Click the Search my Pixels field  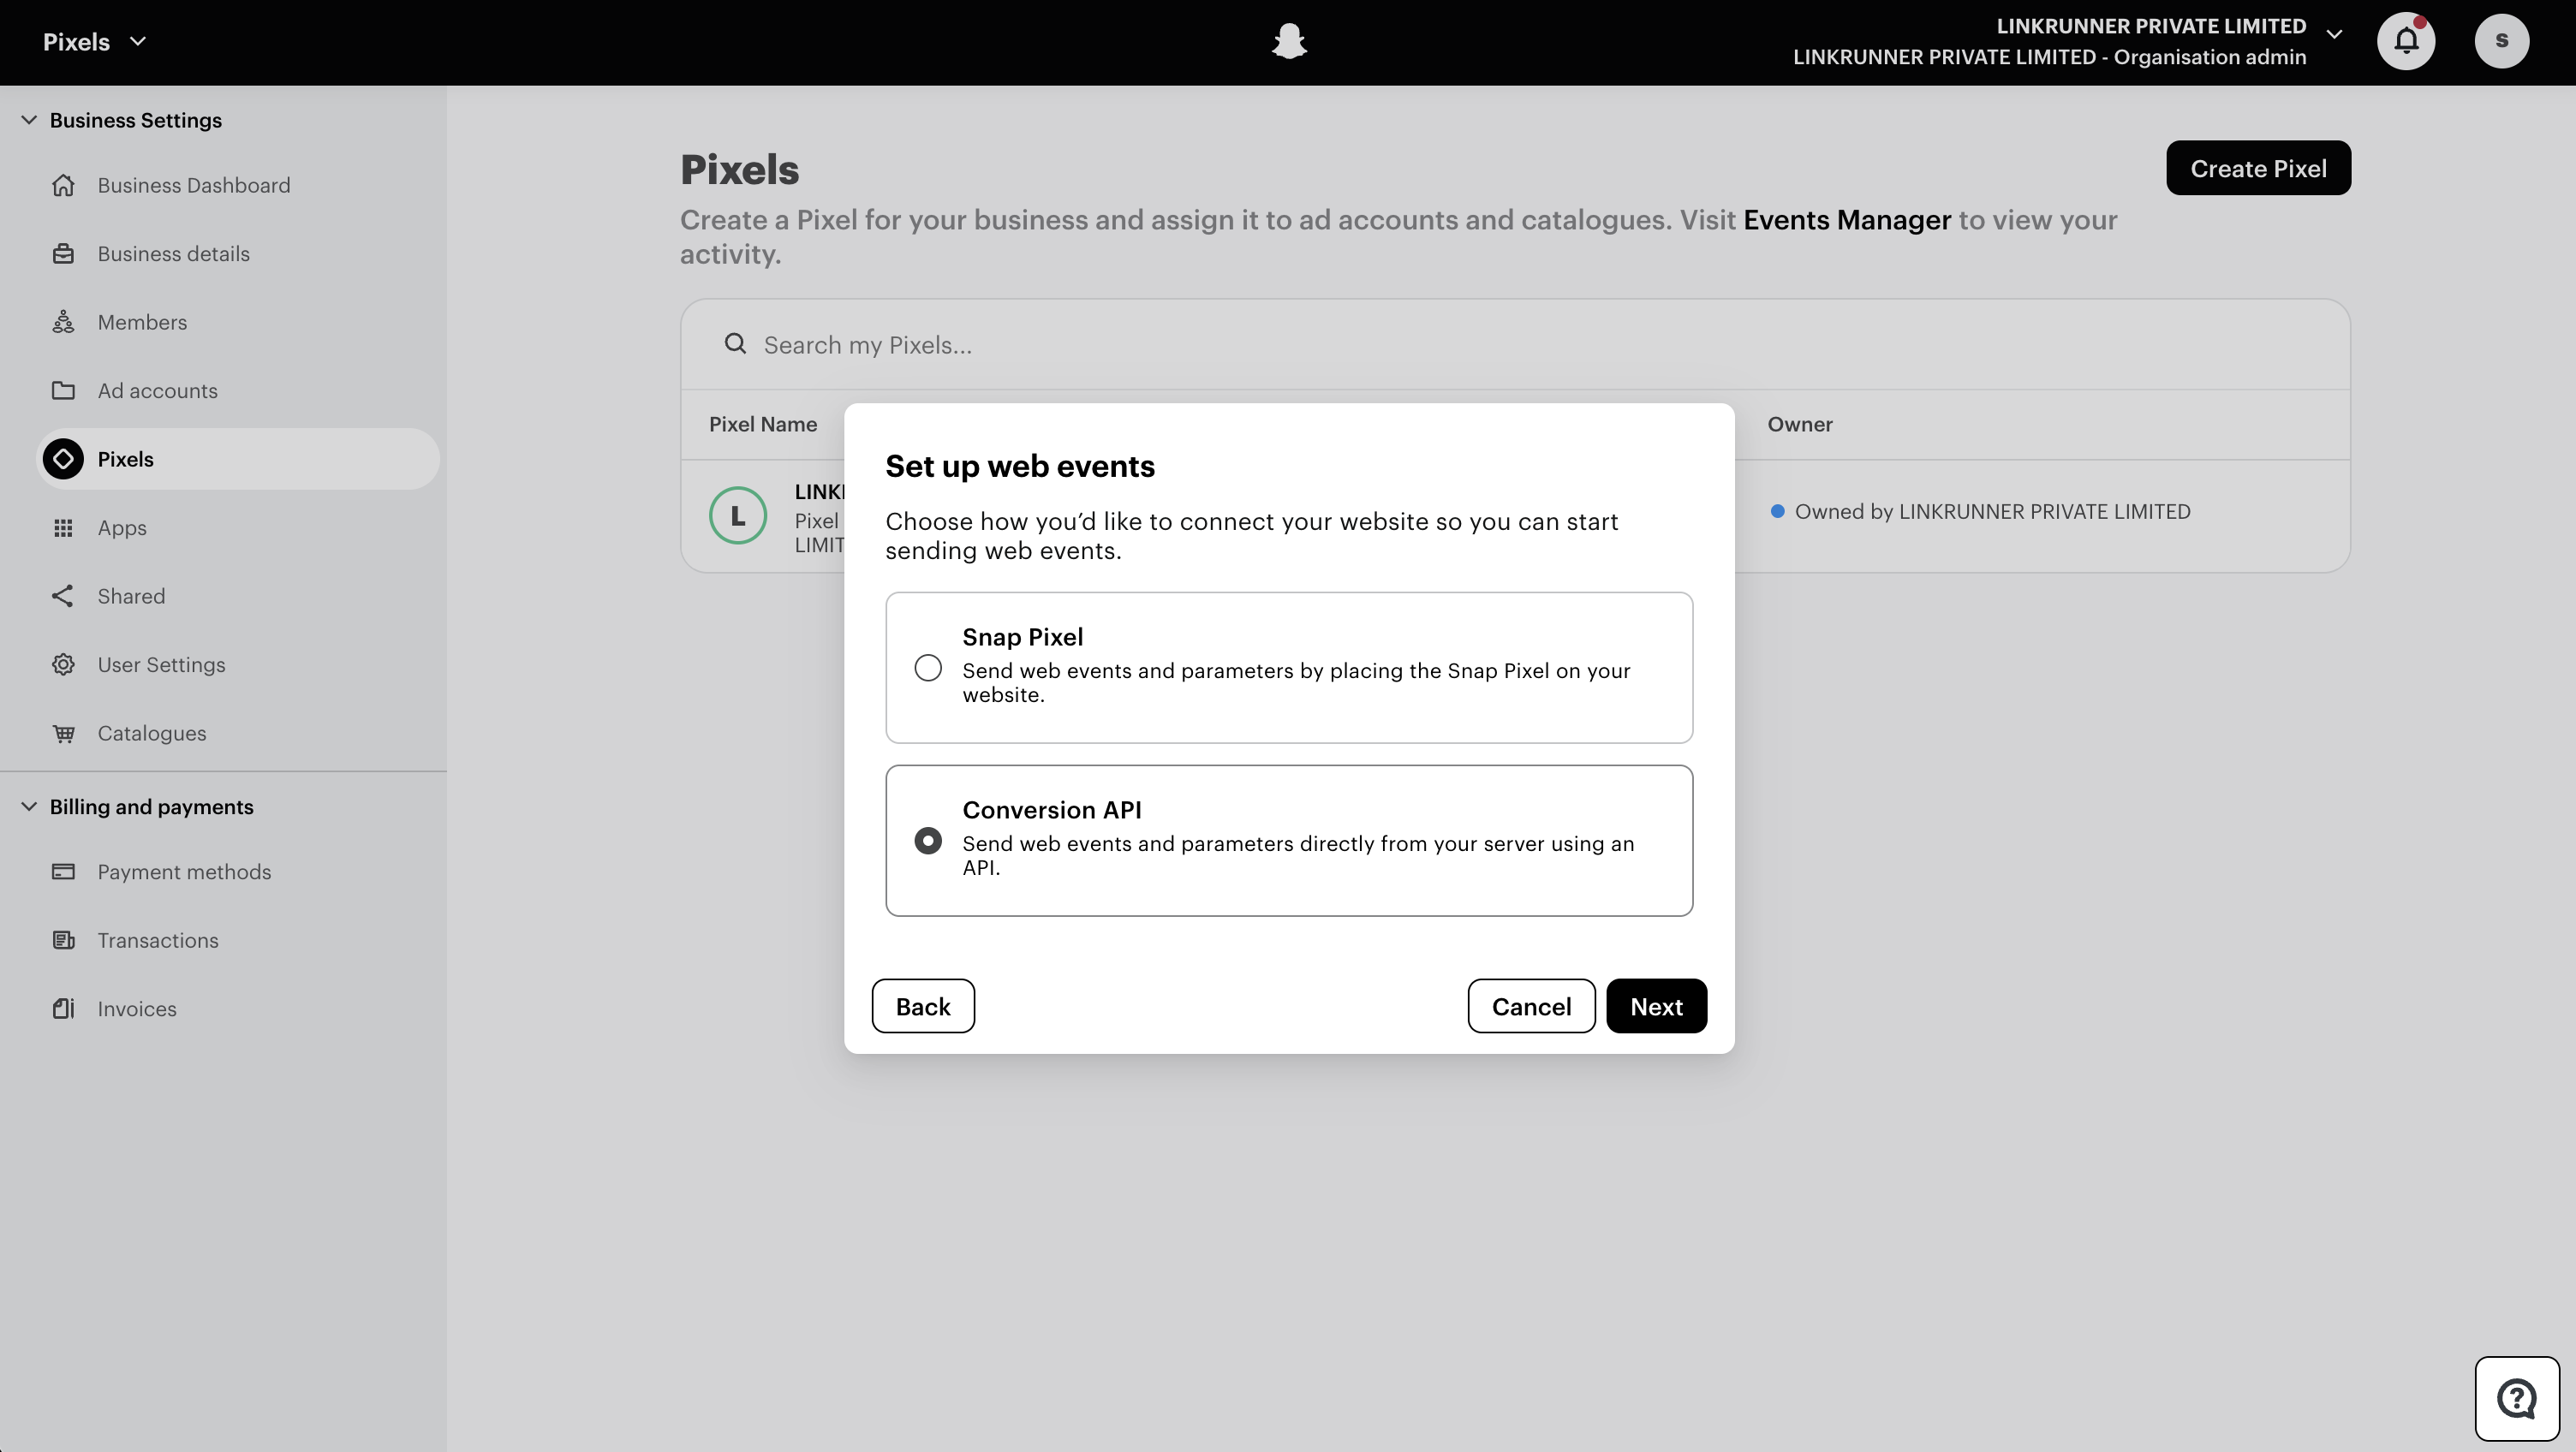point(1515,344)
